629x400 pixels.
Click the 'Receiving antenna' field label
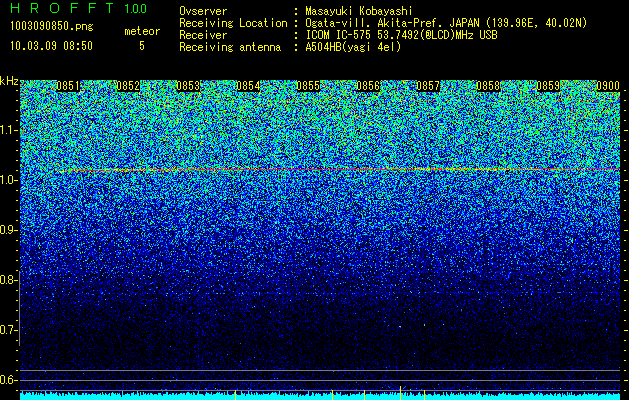click(x=230, y=47)
